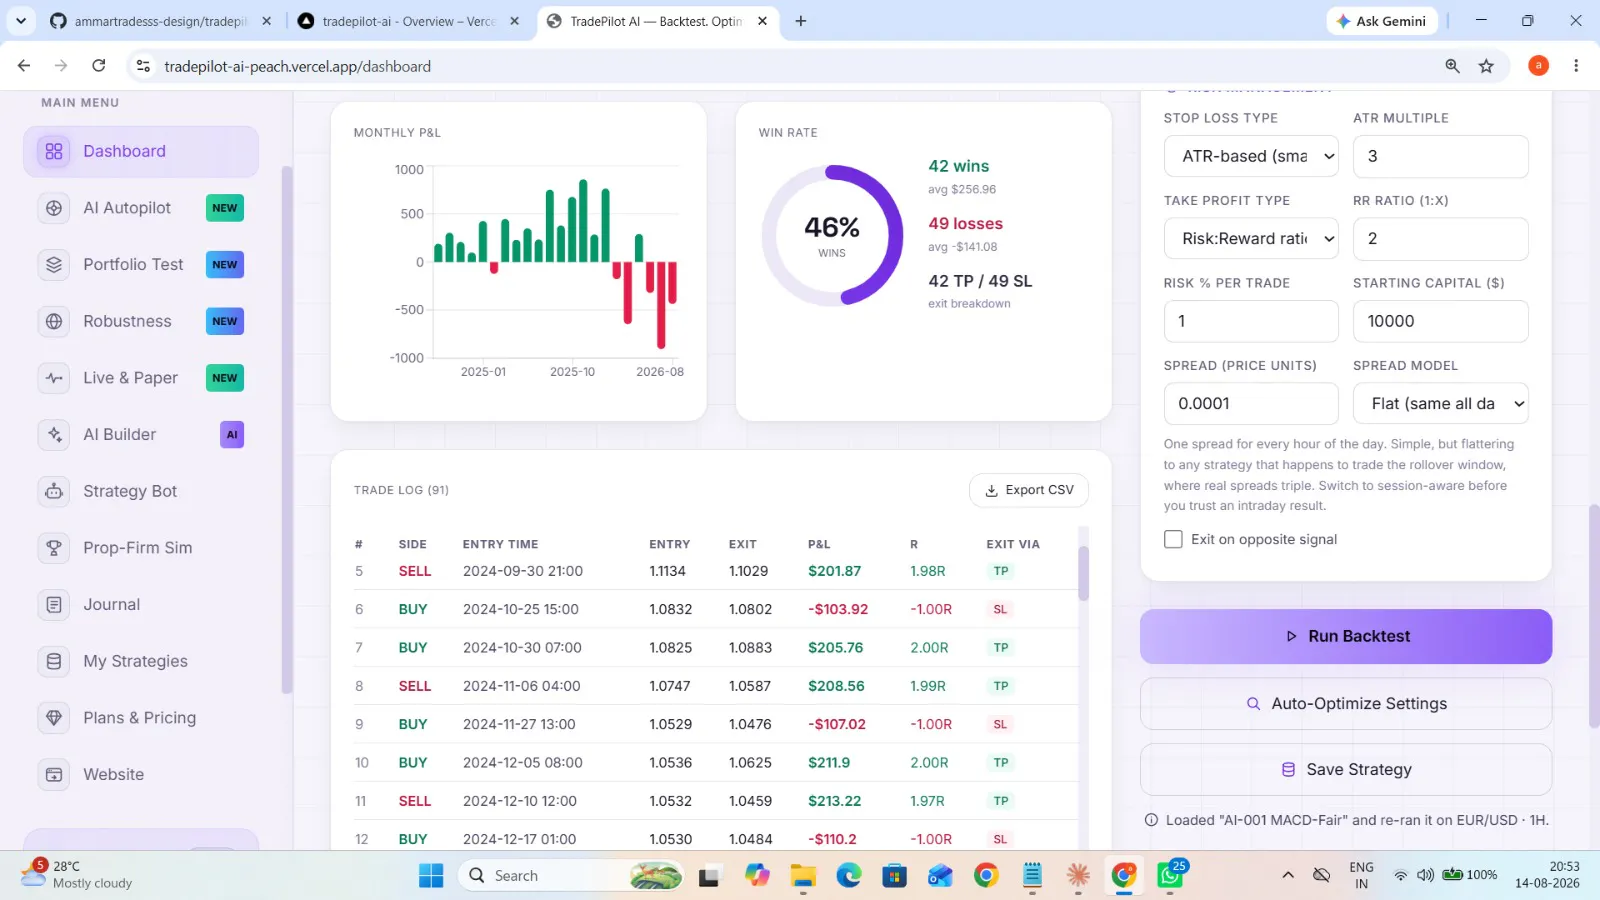The height and width of the screenshot is (900, 1600).
Task: Click the TP tag on trade 8
Action: pos(1001,686)
